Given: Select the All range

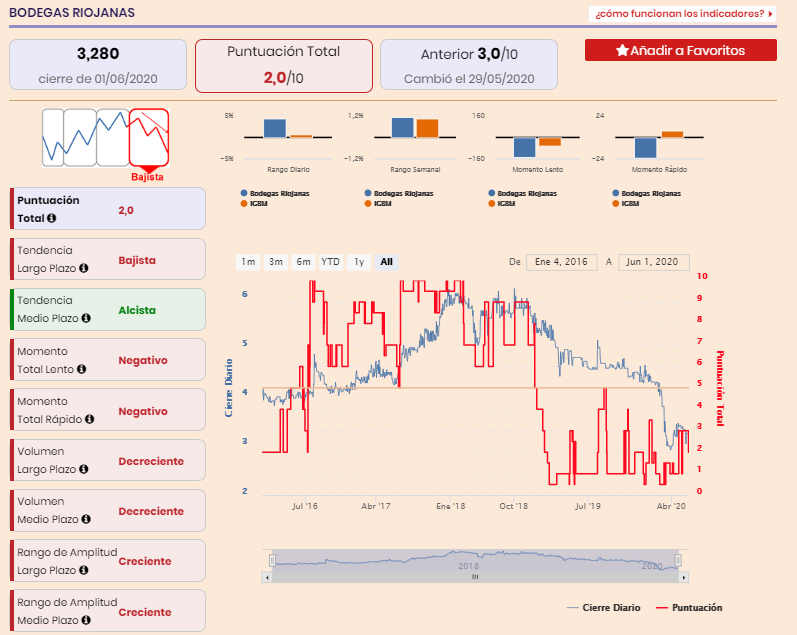Looking at the screenshot, I should (x=386, y=262).
